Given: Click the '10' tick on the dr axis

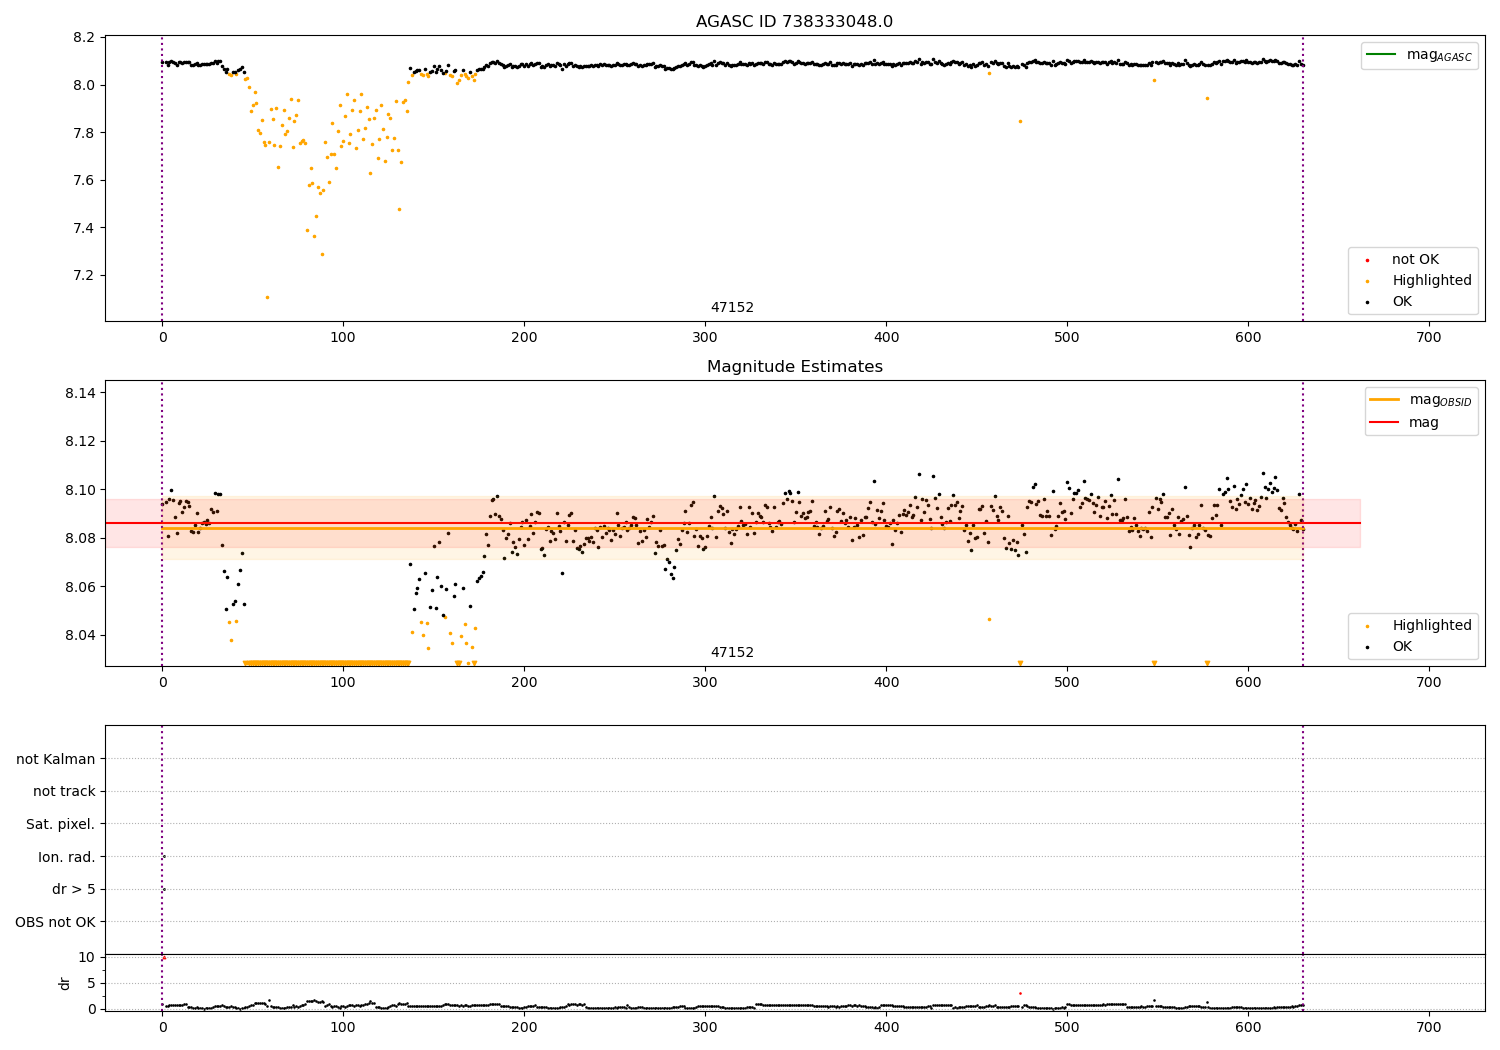Looking at the screenshot, I should [87, 958].
